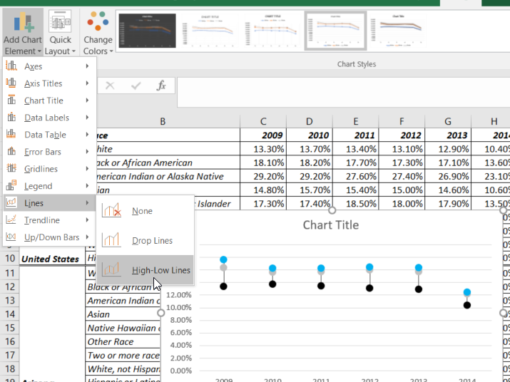Click the Lines menu icon

click(11, 203)
